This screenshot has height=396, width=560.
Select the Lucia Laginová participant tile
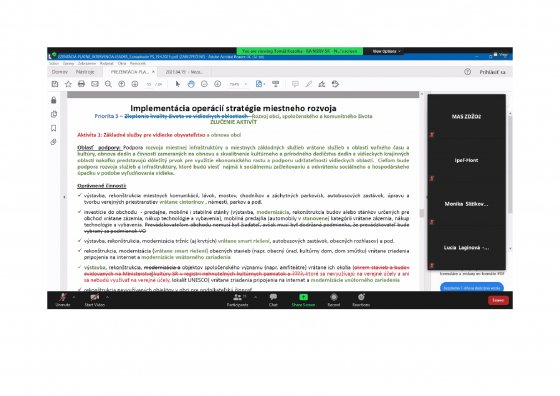[x=466, y=247]
